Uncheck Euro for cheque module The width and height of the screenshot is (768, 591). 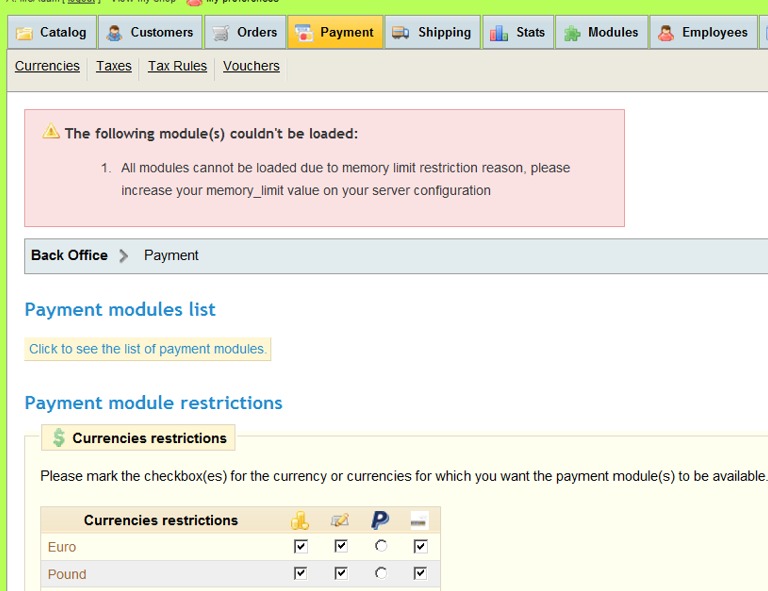click(x=341, y=546)
